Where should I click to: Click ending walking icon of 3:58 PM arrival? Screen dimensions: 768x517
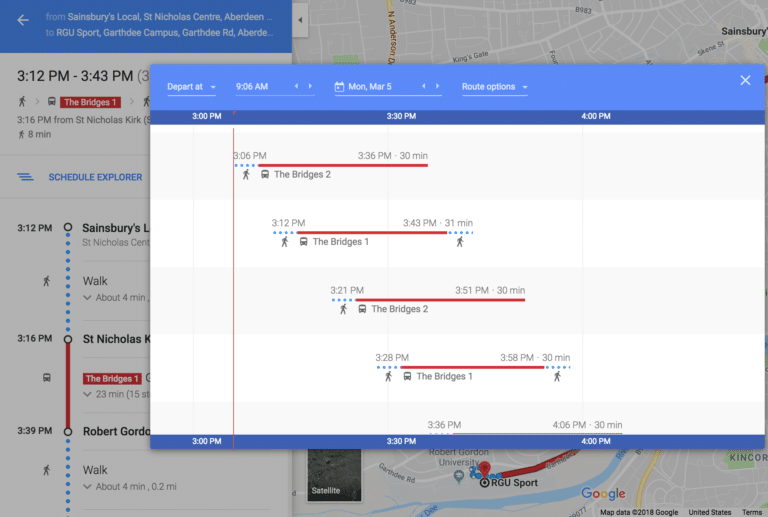(557, 376)
